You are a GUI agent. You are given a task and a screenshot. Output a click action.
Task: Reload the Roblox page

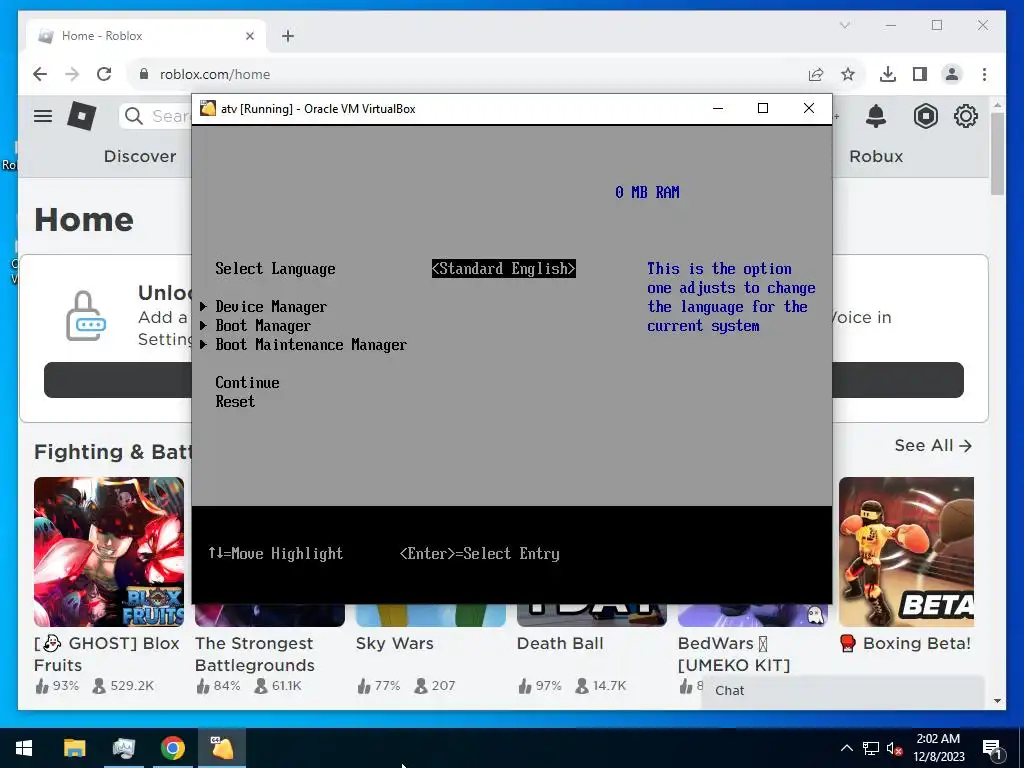104,74
